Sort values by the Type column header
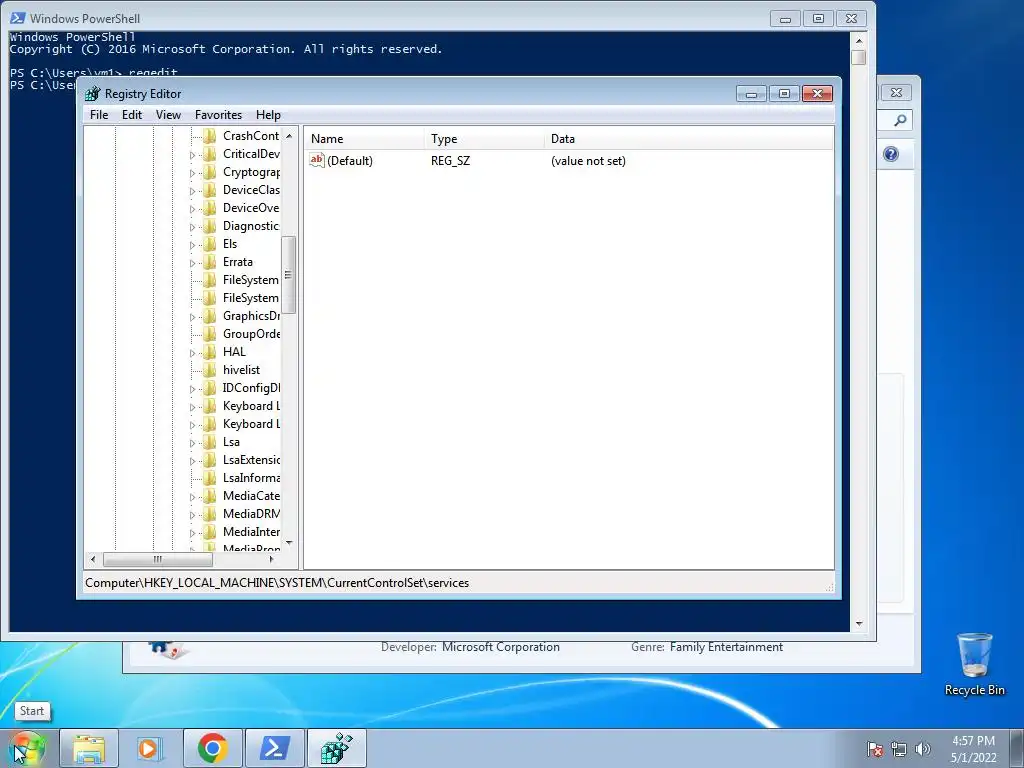Image resolution: width=1024 pixels, height=768 pixels. pyautogui.click(x=484, y=138)
